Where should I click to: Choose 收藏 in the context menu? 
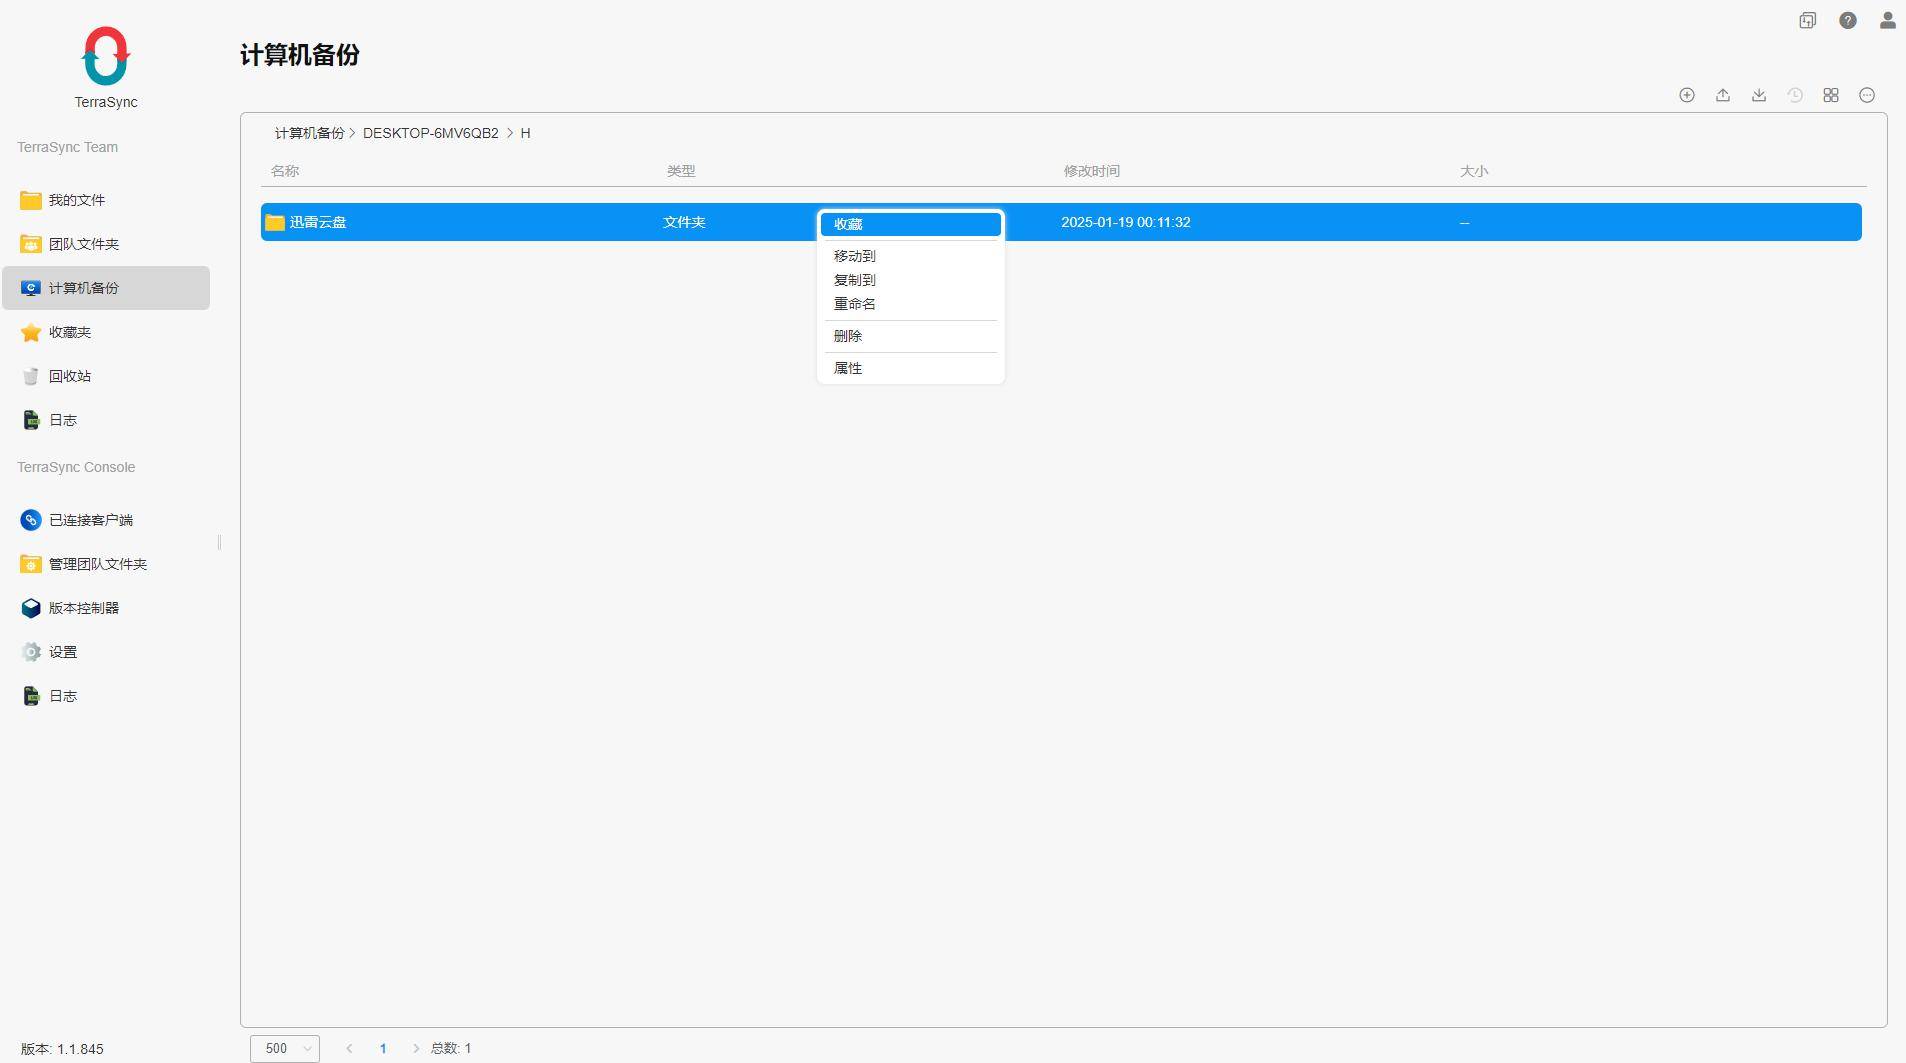(x=910, y=224)
